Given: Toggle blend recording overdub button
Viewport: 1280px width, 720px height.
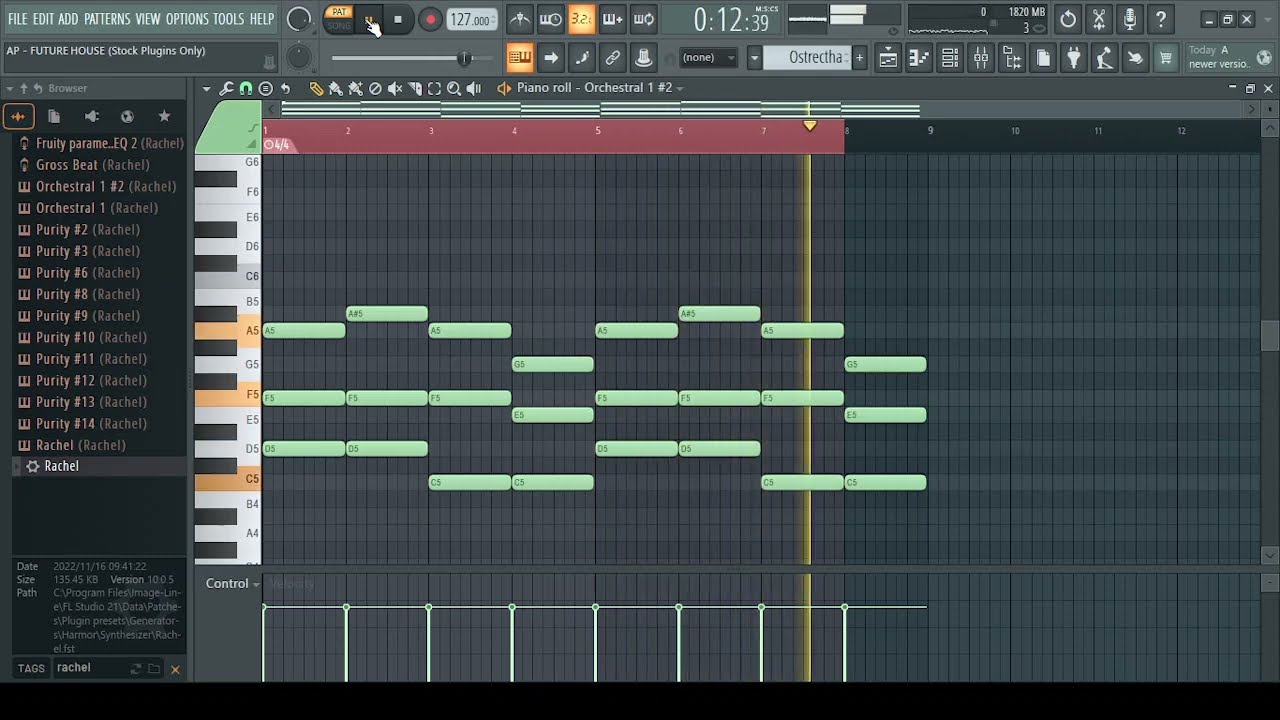Looking at the screenshot, I should pos(613,19).
